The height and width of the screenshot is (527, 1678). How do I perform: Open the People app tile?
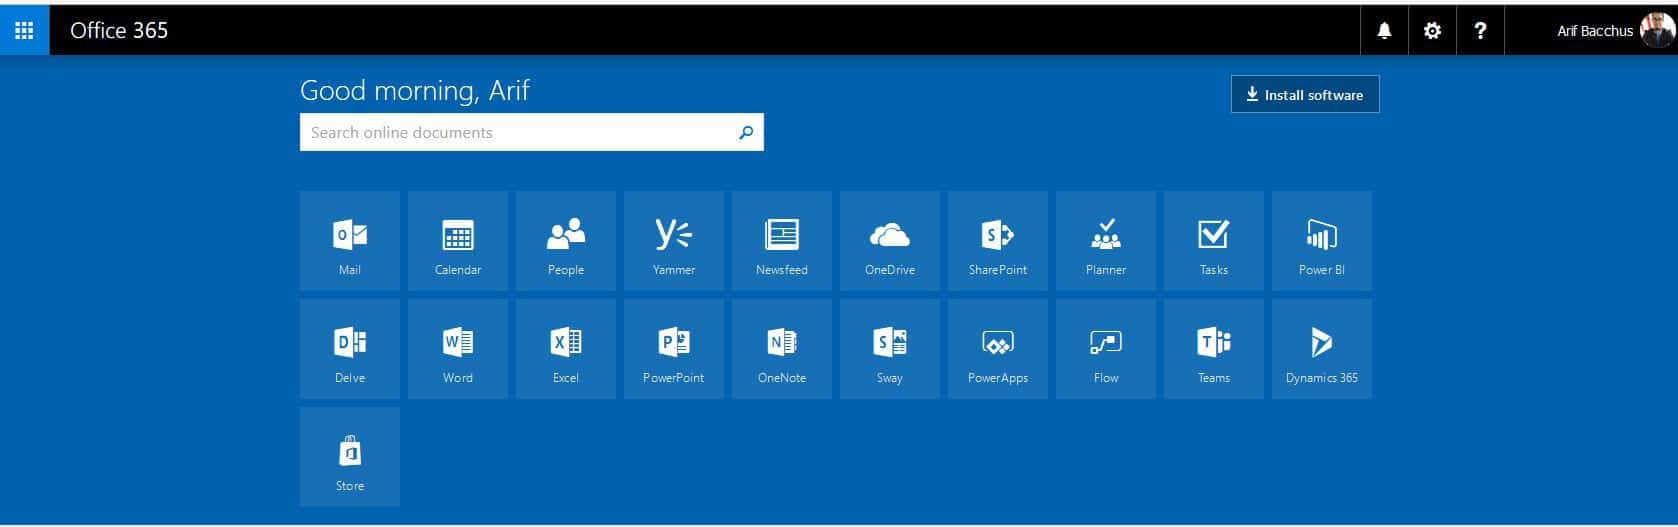(x=566, y=241)
